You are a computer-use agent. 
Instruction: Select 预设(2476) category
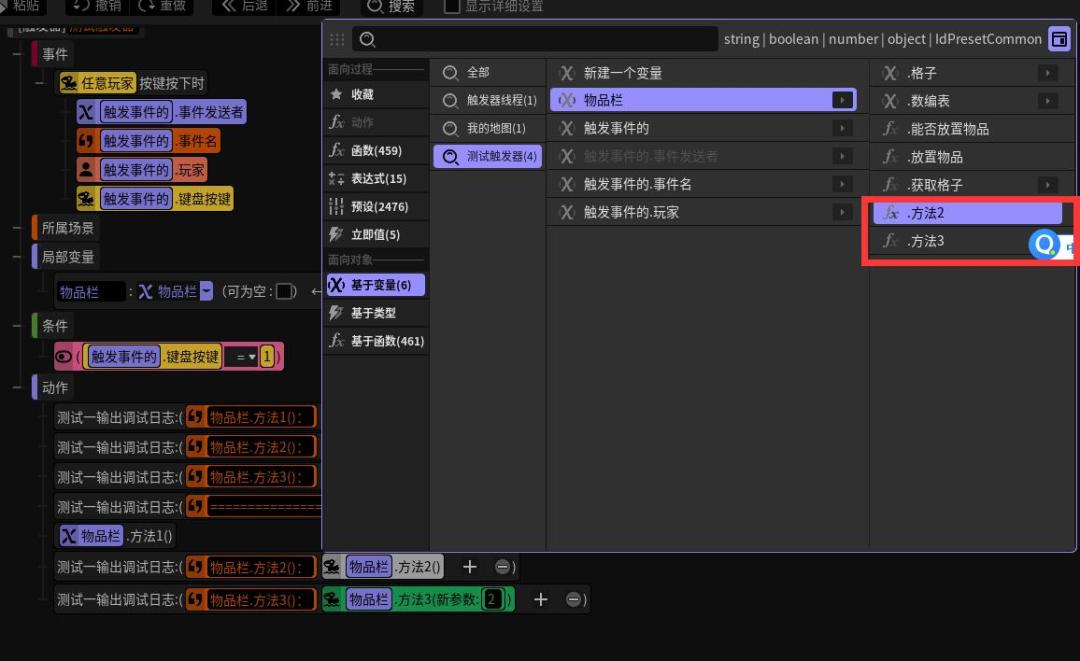point(375,207)
